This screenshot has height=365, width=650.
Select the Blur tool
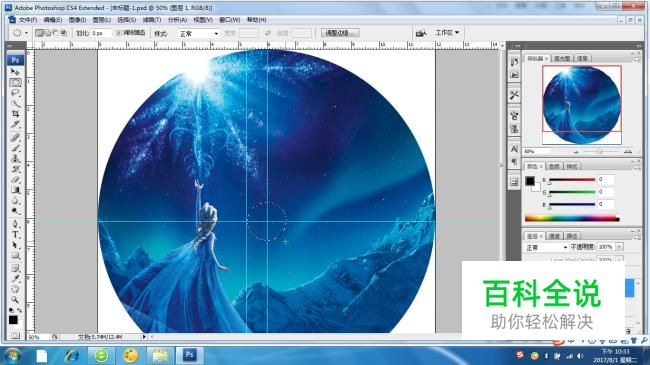click(x=15, y=201)
